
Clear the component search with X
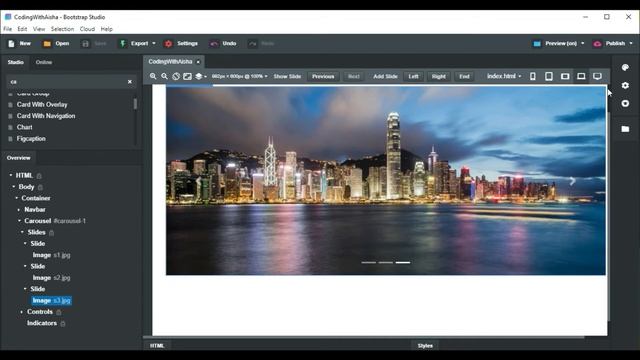click(x=130, y=82)
